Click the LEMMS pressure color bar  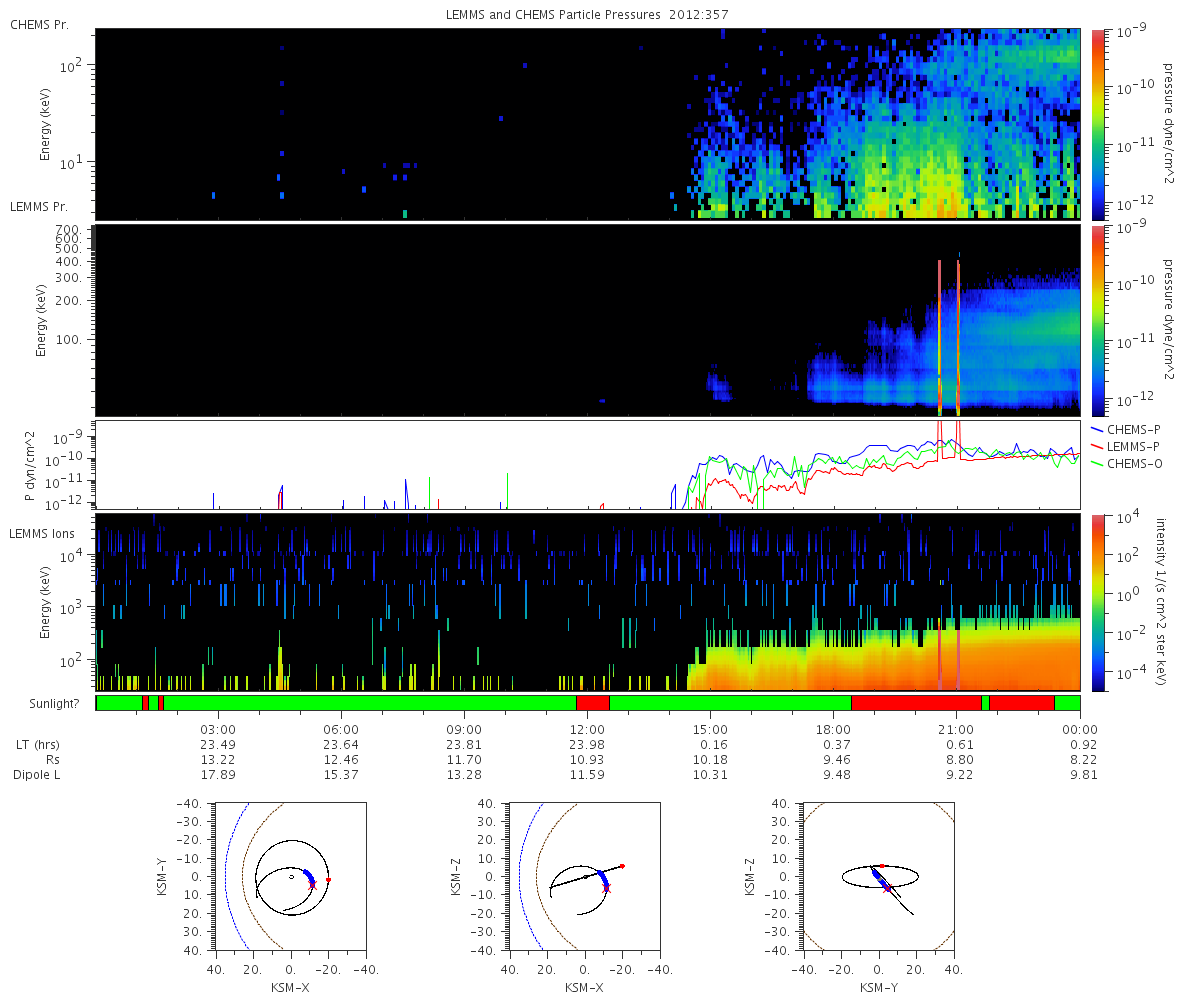tap(1098, 320)
